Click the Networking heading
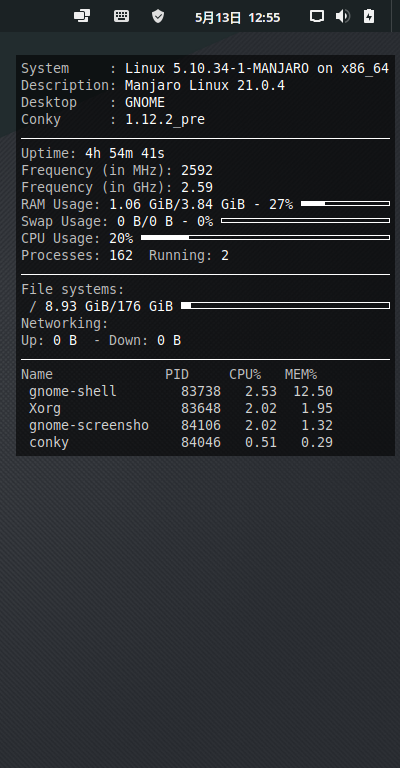This screenshot has width=400, height=768. tap(65, 324)
